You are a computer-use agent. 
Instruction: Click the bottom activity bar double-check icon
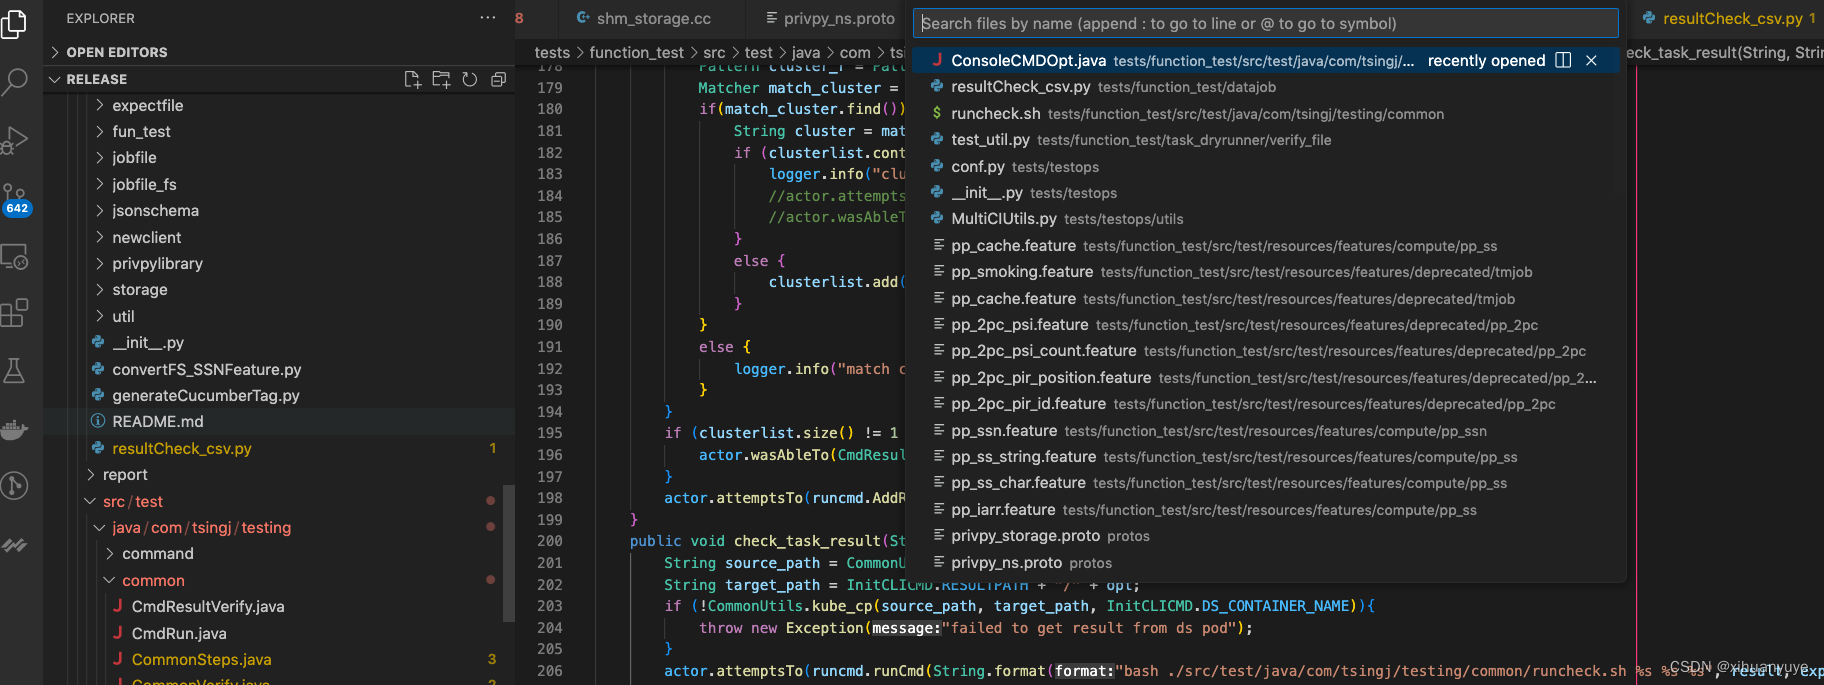(14, 545)
